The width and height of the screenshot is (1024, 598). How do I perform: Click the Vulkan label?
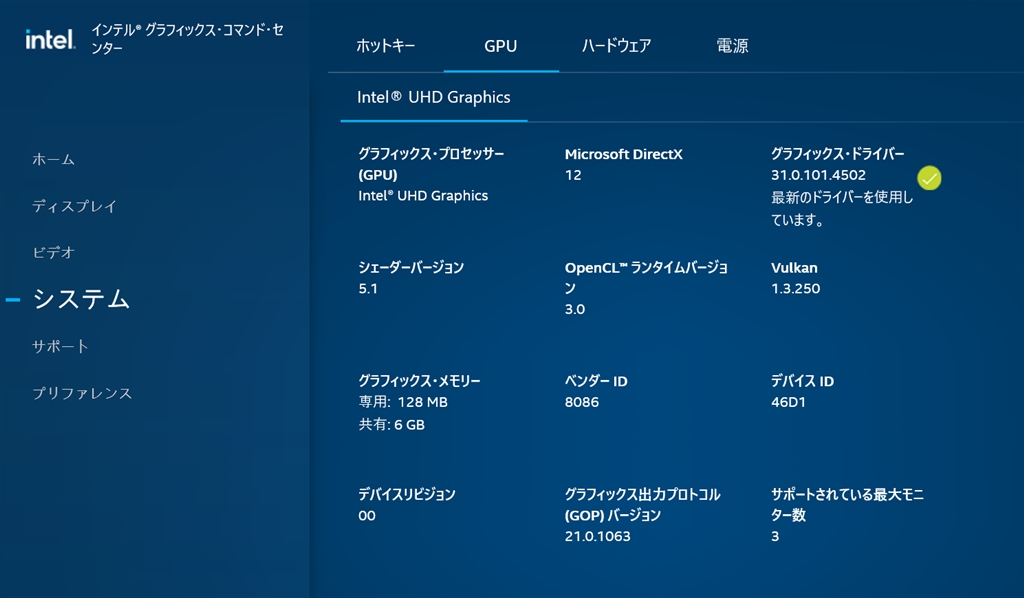coord(794,268)
